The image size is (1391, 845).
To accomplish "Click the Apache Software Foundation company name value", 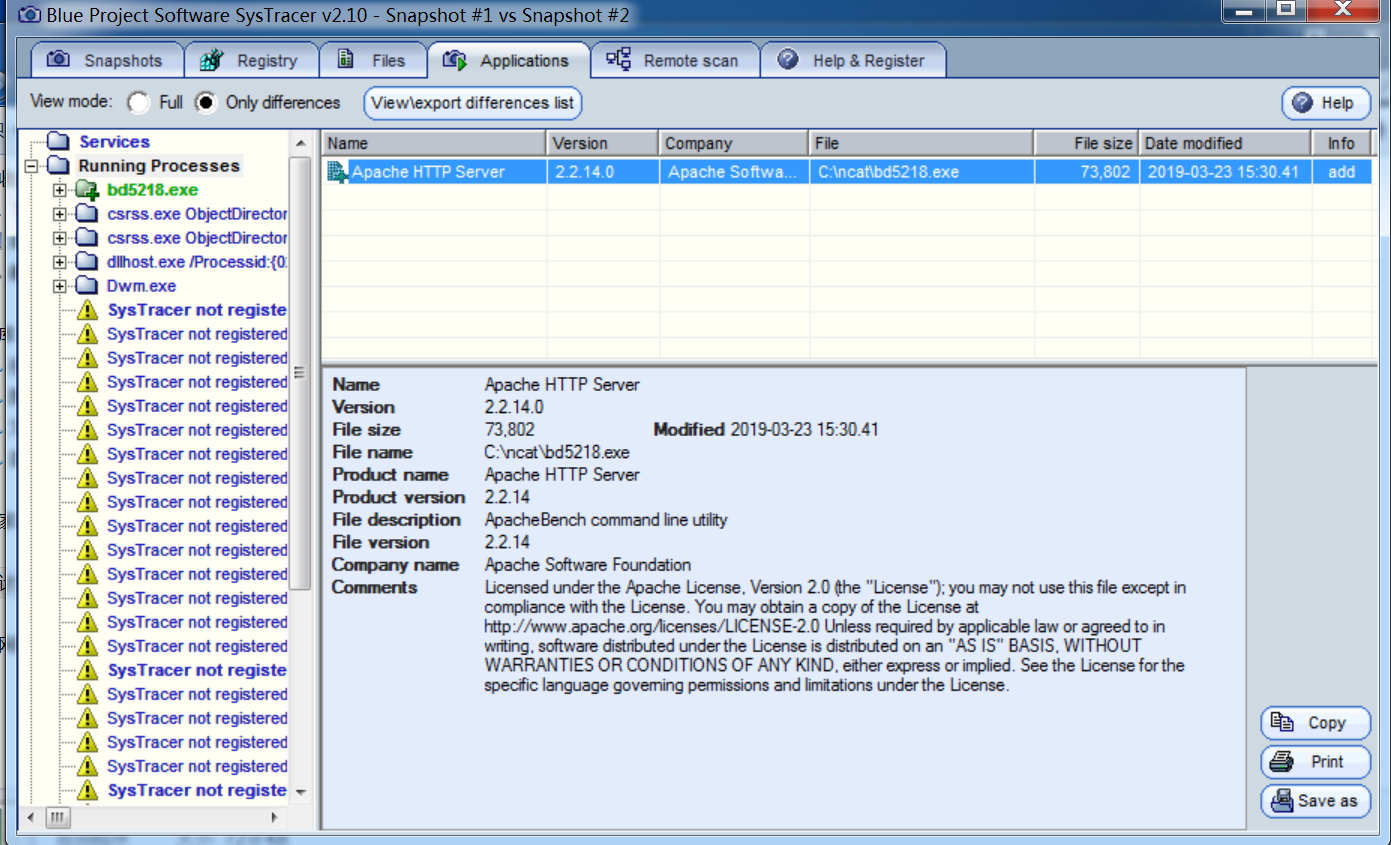I will click(x=588, y=565).
